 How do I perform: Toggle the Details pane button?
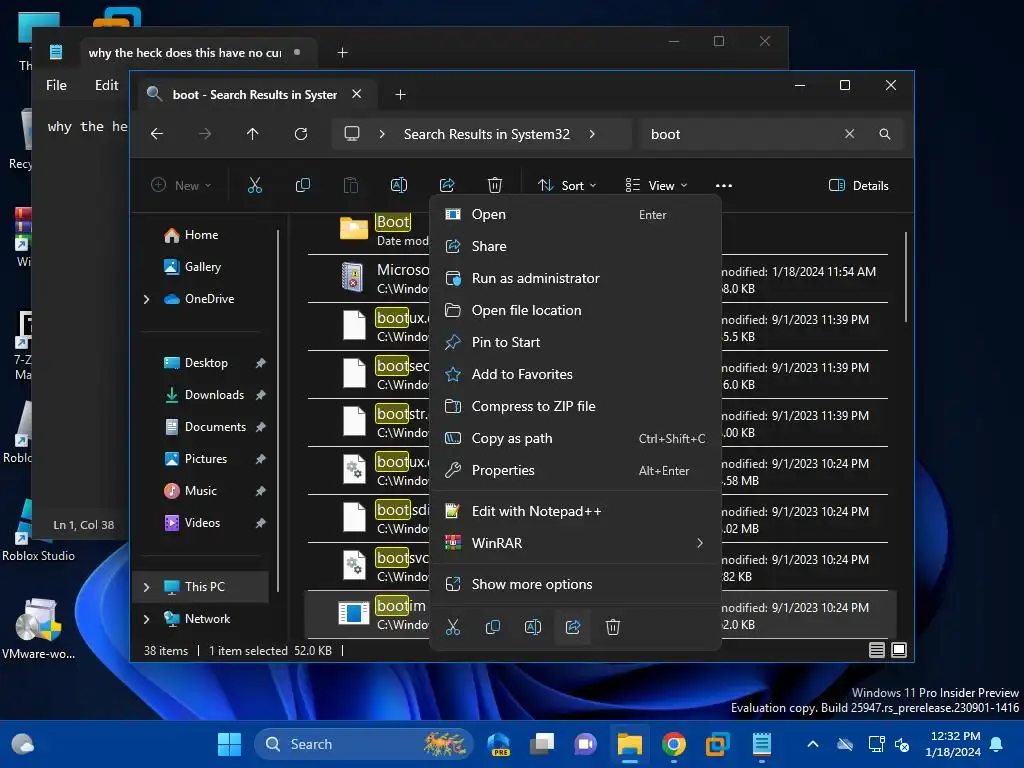pyautogui.click(x=859, y=185)
